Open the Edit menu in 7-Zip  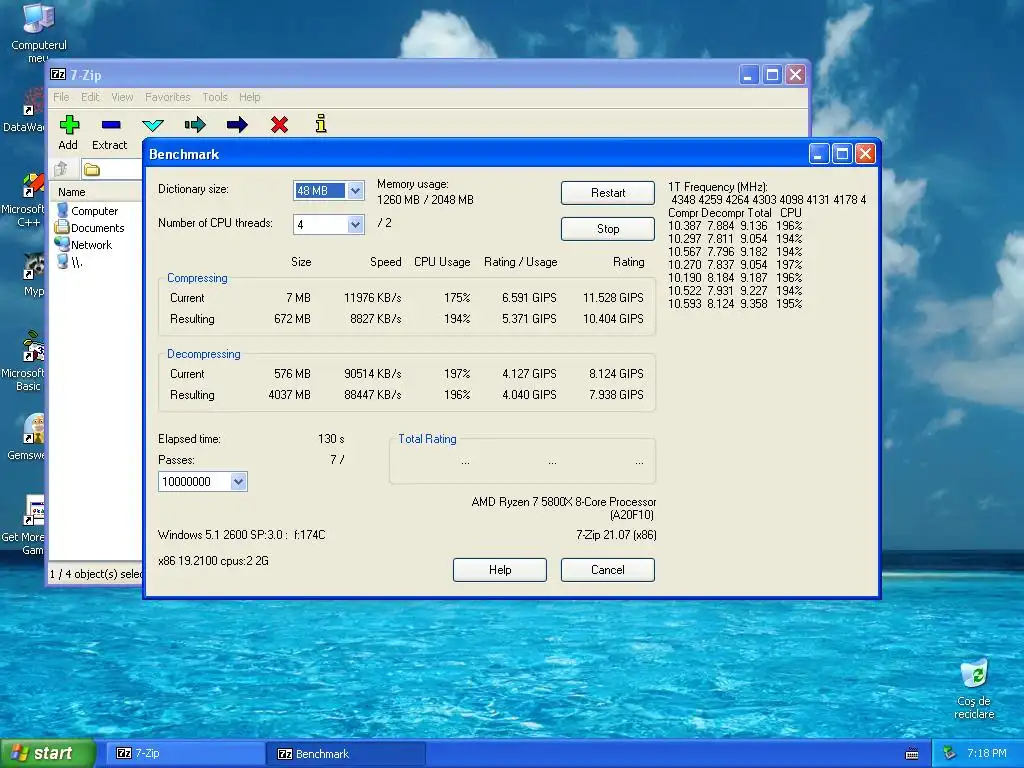point(90,97)
